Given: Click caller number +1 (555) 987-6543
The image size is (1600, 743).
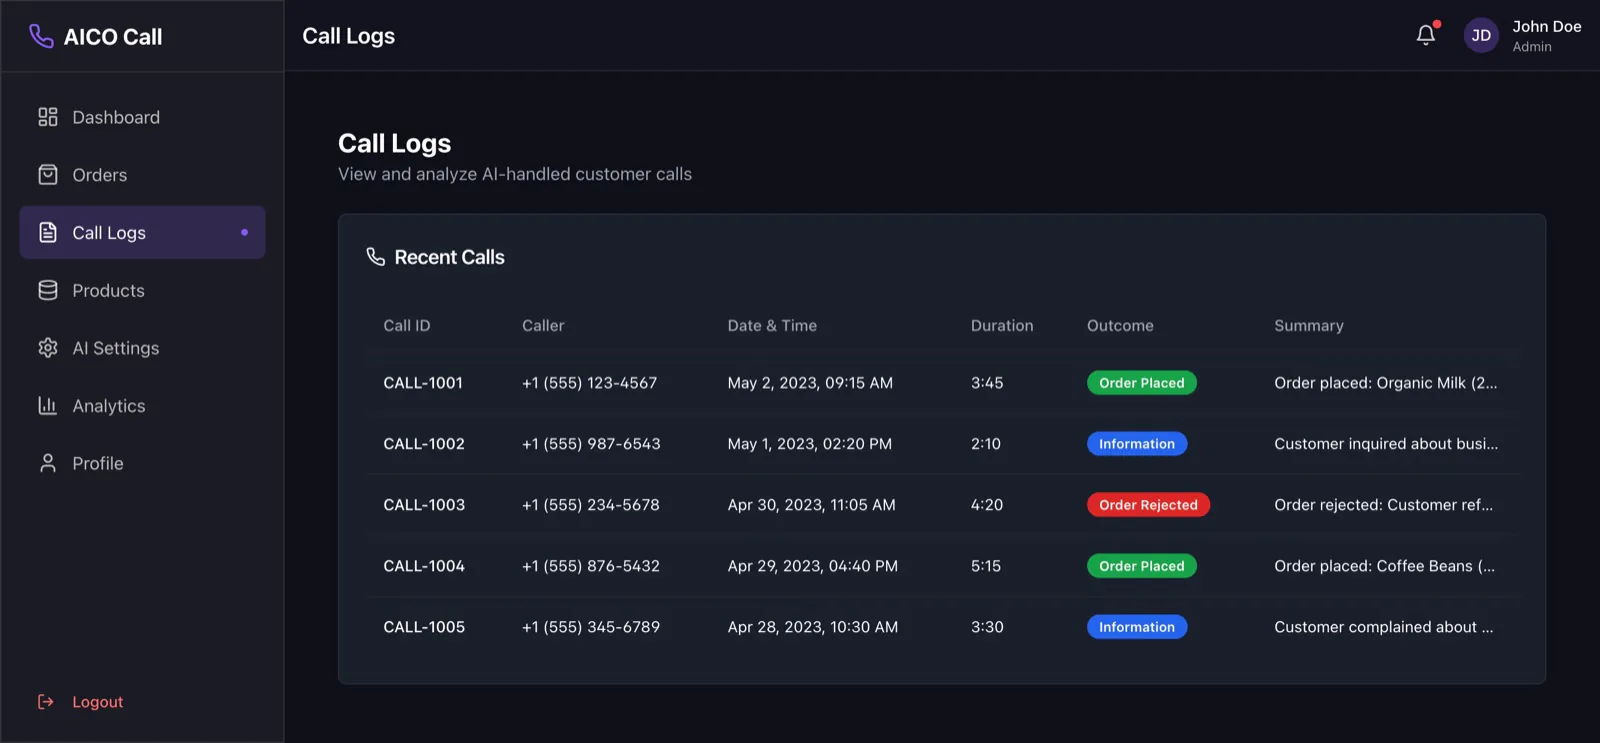Looking at the screenshot, I should (591, 444).
